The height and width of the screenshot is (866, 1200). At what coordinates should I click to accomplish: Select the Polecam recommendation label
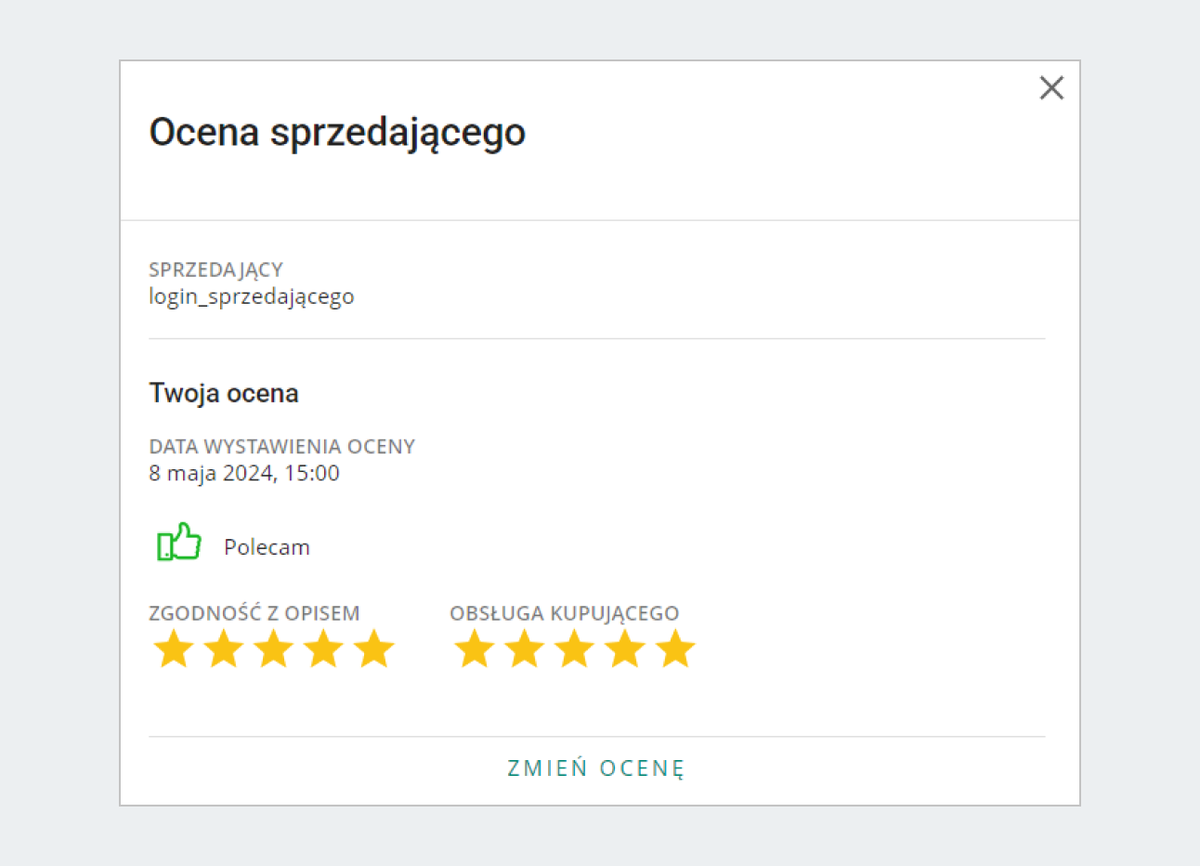[268, 547]
